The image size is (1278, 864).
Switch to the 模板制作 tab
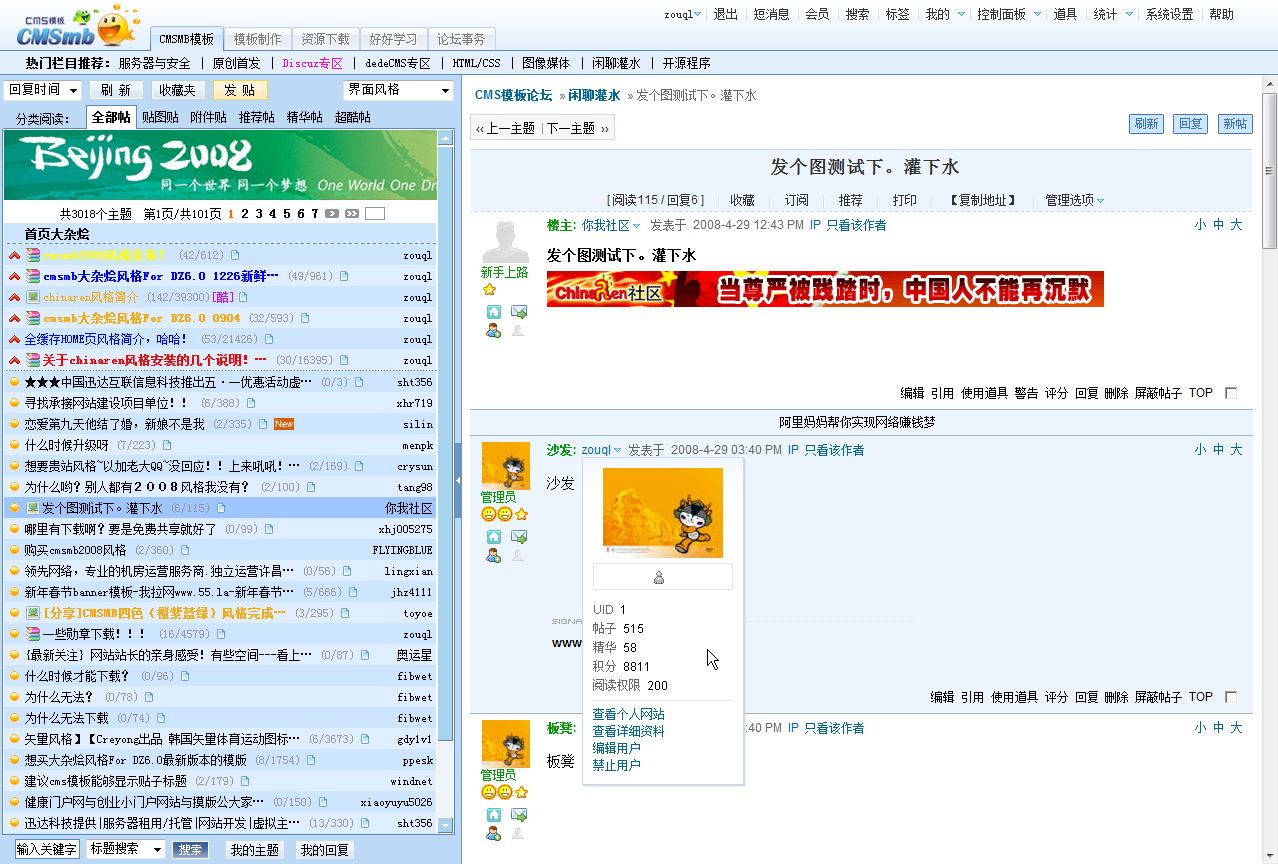tap(257, 39)
